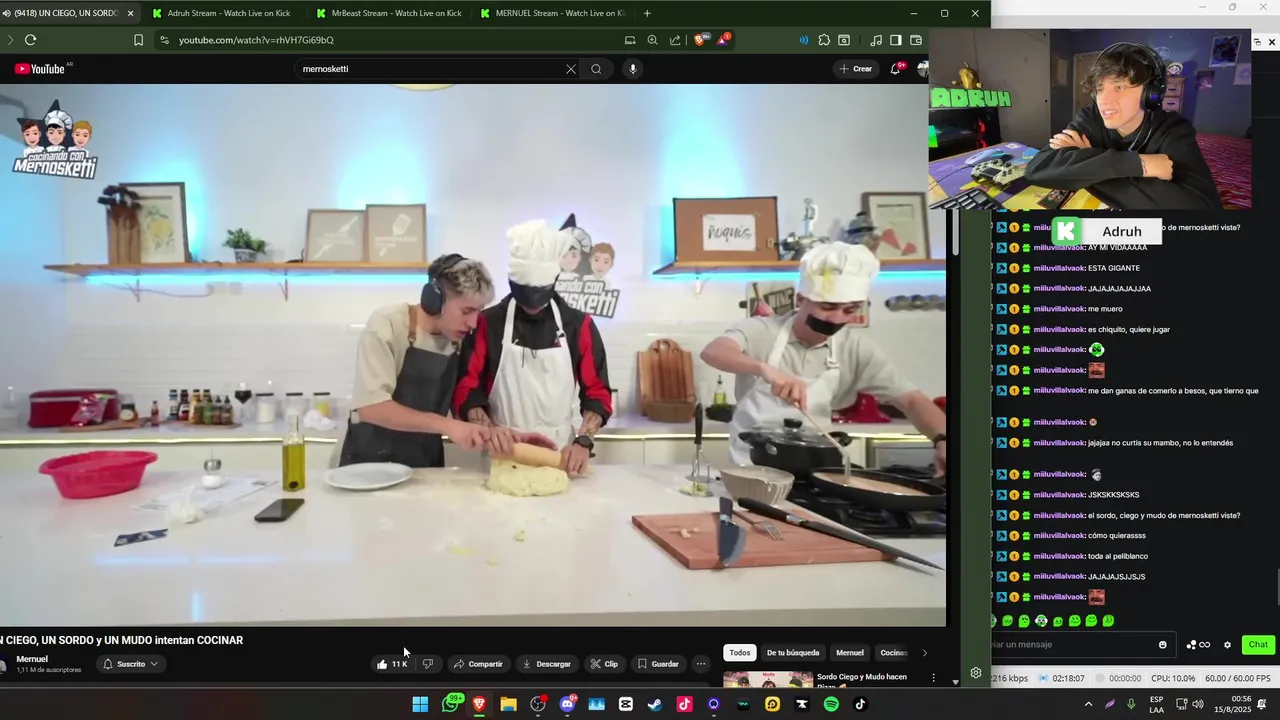Show more filter chips right arrow
This screenshot has height=720, width=1280.
click(924, 653)
